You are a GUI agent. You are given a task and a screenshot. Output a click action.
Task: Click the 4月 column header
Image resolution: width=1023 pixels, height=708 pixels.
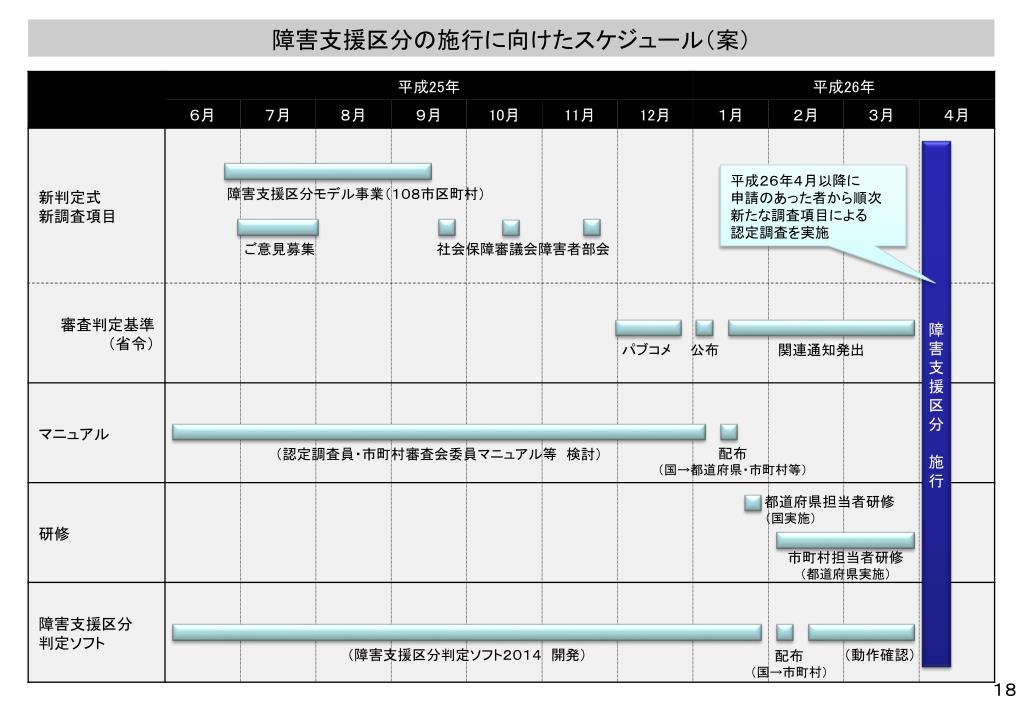[x=956, y=115]
